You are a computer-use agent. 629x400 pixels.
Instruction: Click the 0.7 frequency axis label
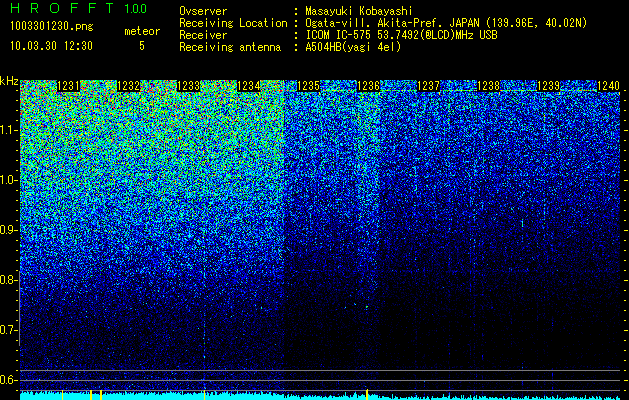8,330
